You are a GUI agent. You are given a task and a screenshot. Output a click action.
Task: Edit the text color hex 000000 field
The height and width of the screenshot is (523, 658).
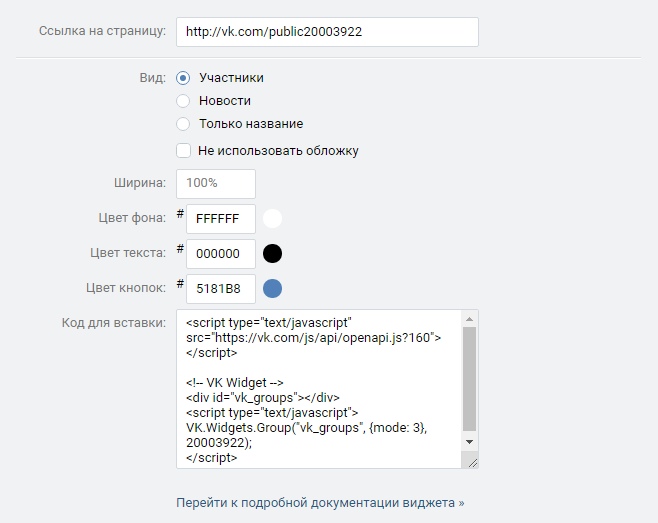(x=221, y=254)
